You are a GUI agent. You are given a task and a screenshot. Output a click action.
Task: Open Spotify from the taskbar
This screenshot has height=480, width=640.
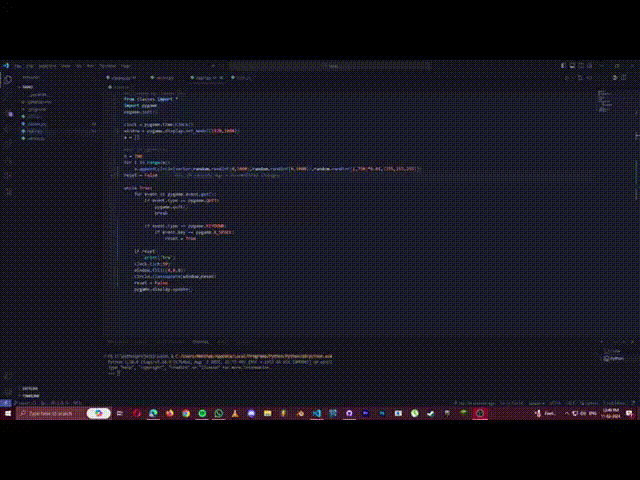coord(202,413)
